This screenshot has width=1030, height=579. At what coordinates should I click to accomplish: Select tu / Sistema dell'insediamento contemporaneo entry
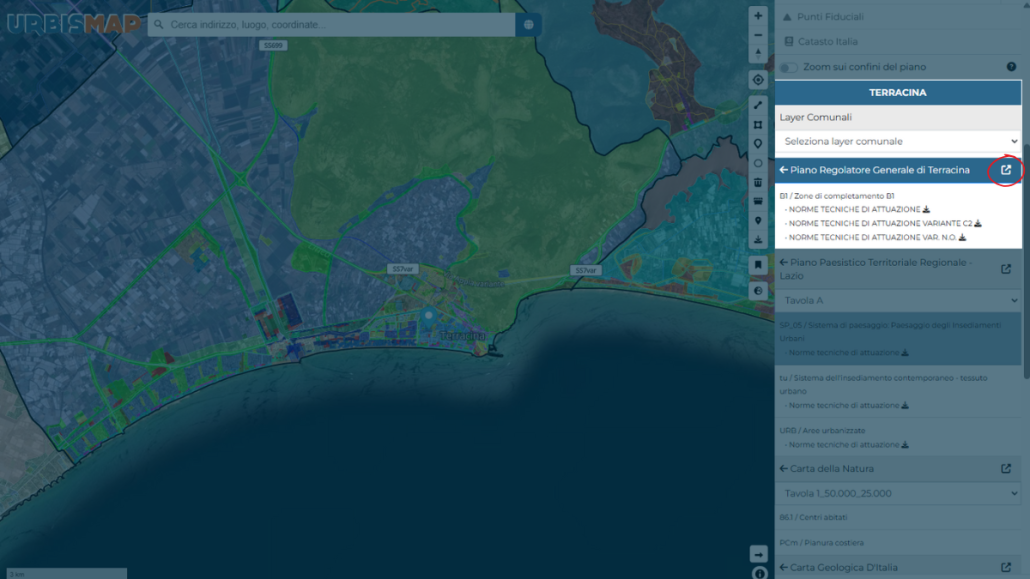tap(883, 384)
